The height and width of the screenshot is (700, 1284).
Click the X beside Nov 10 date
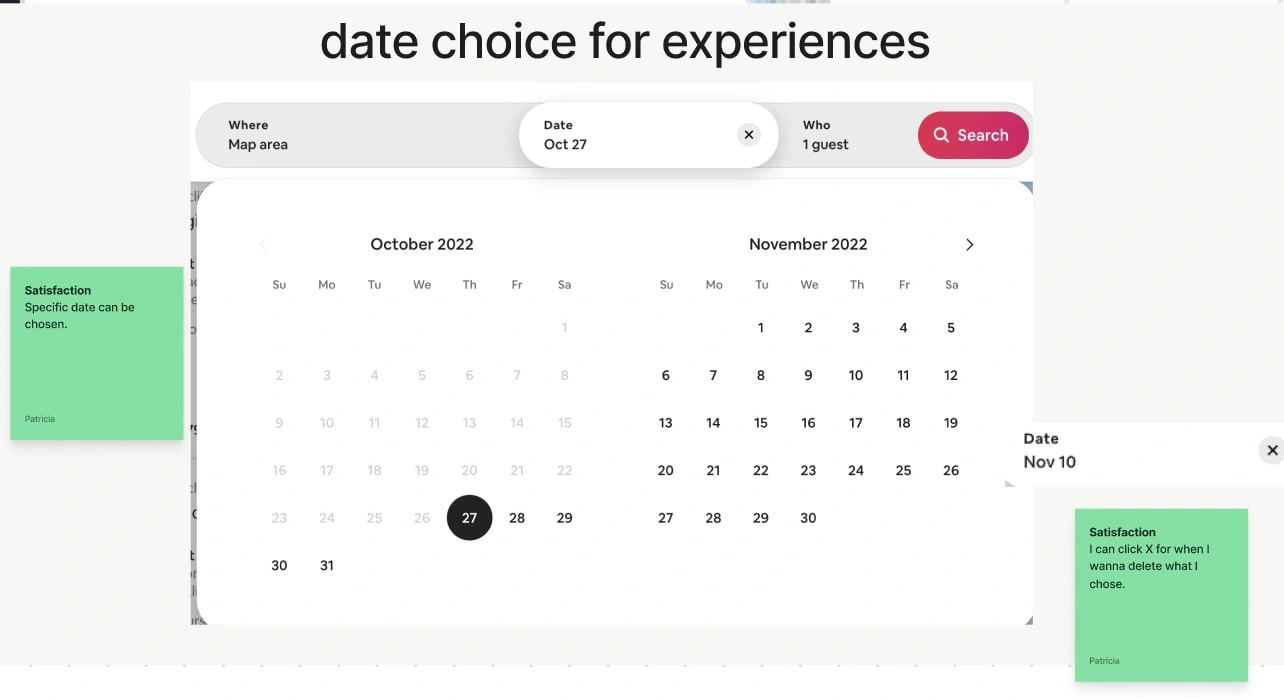(1272, 450)
